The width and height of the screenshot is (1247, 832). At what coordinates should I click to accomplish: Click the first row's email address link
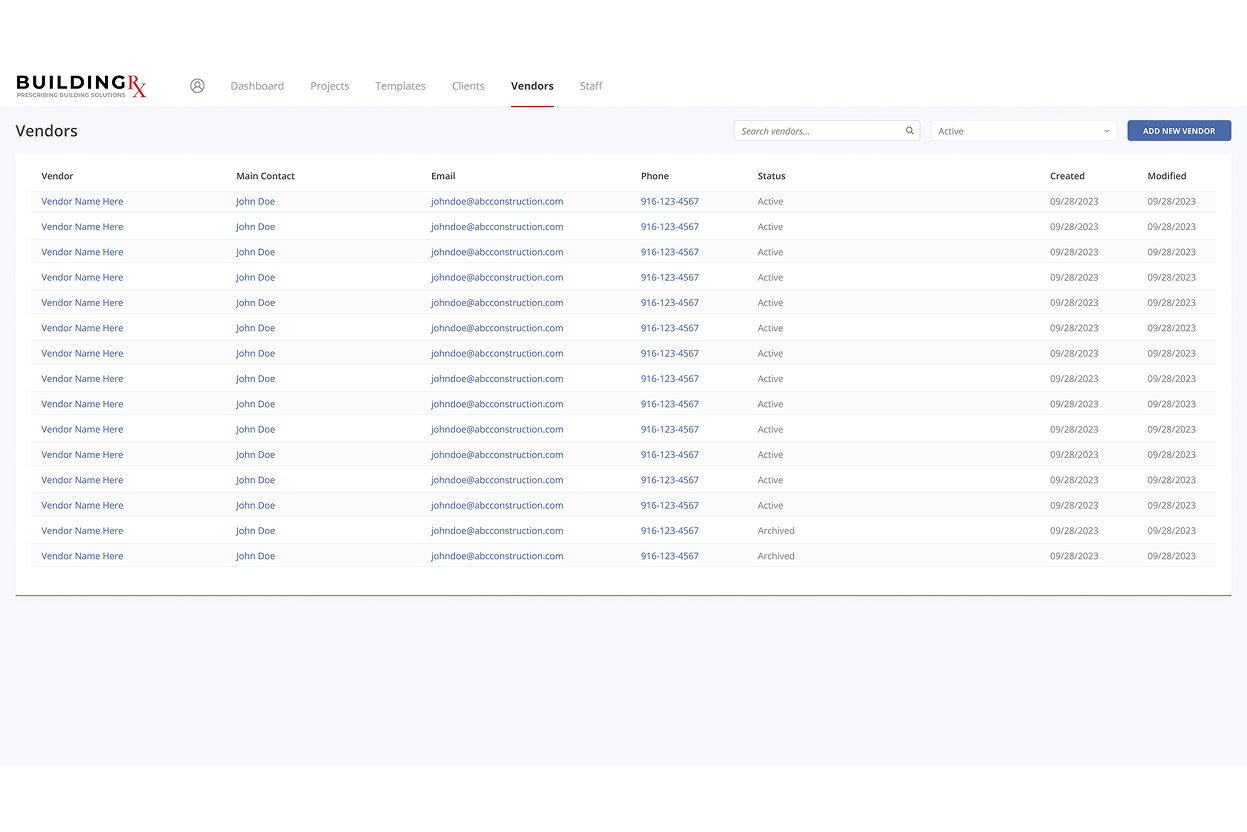(497, 201)
